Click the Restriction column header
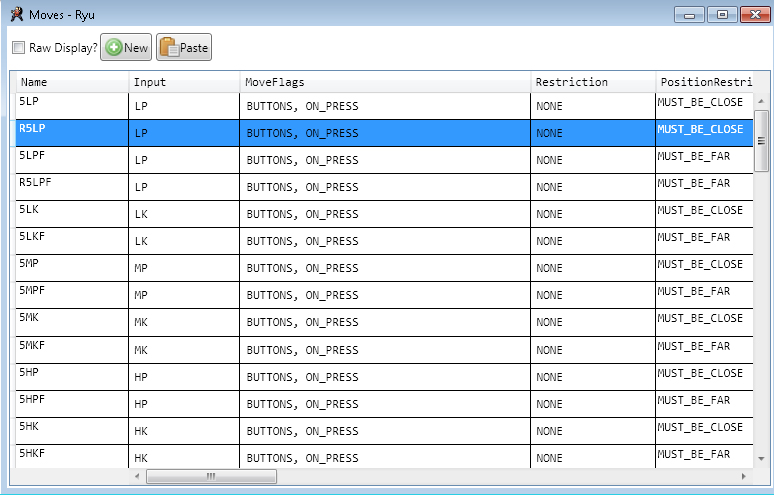Screen dimensions: 774x495 (593, 82)
